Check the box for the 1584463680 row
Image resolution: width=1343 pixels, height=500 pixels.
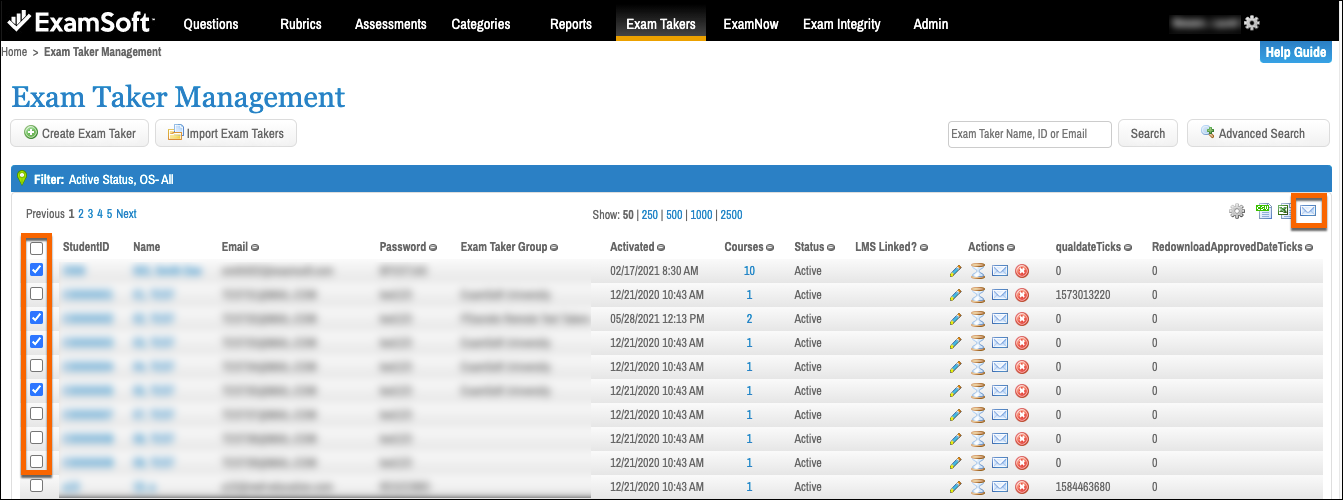(x=37, y=486)
